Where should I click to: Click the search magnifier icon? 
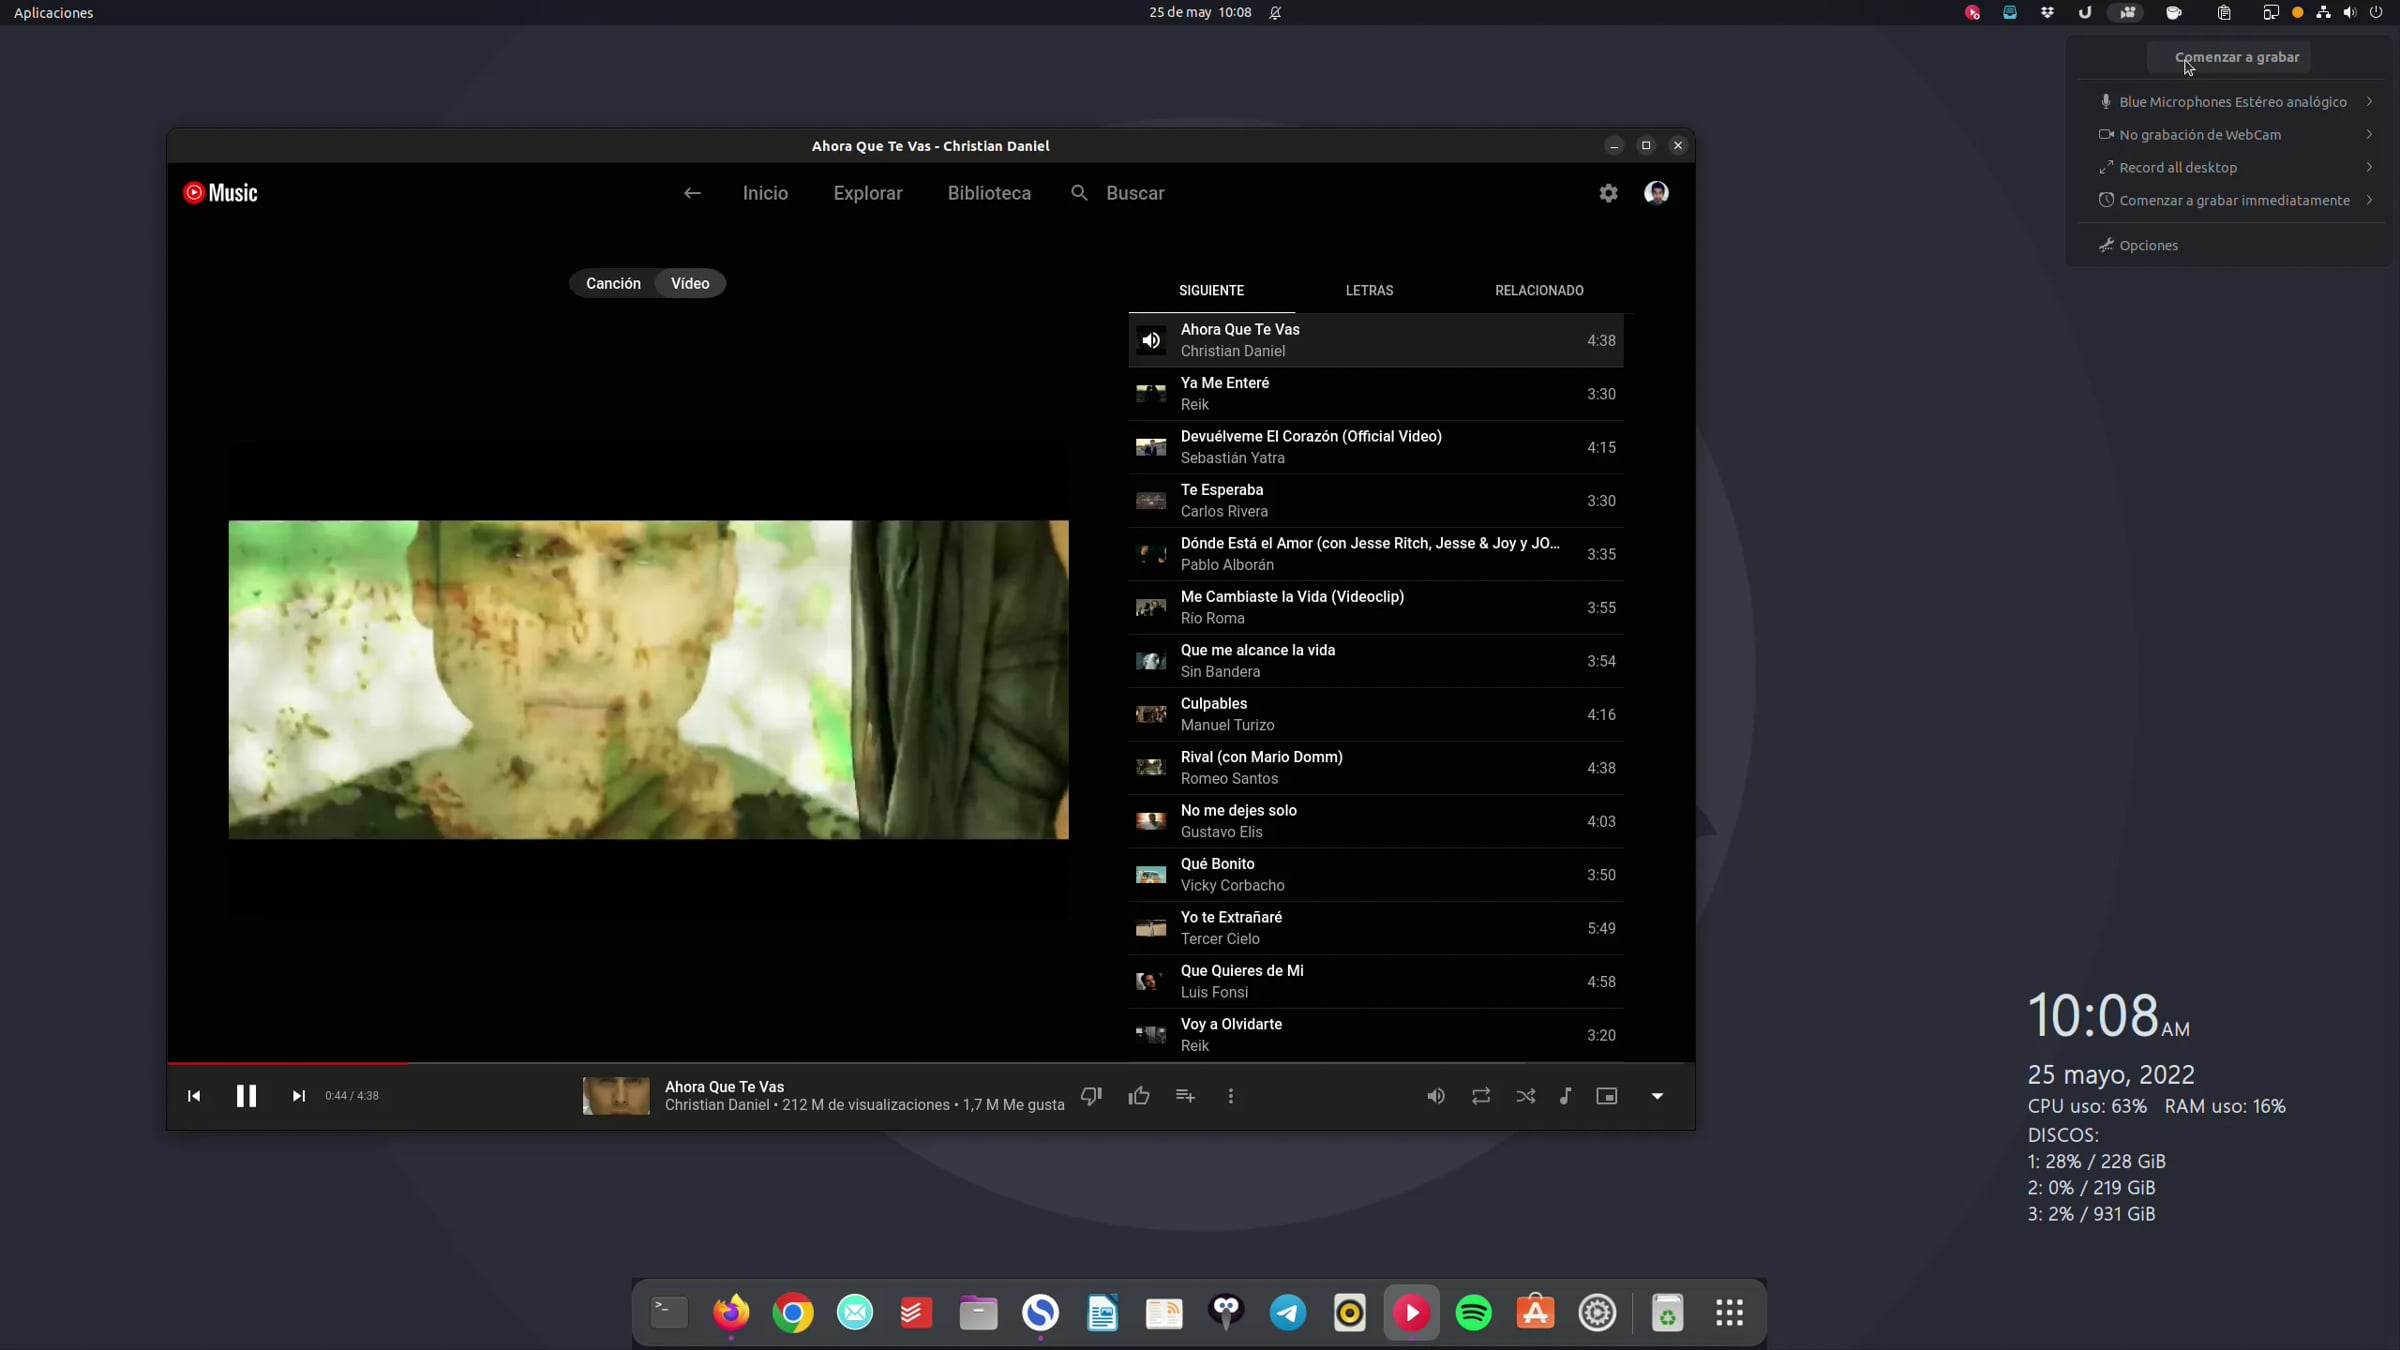click(x=1079, y=193)
